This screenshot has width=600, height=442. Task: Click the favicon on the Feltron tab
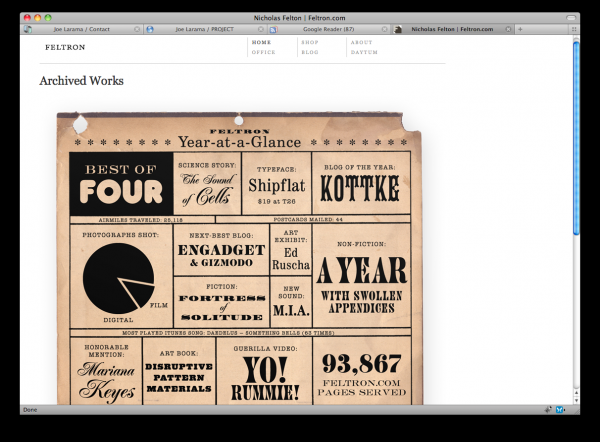point(398,30)
